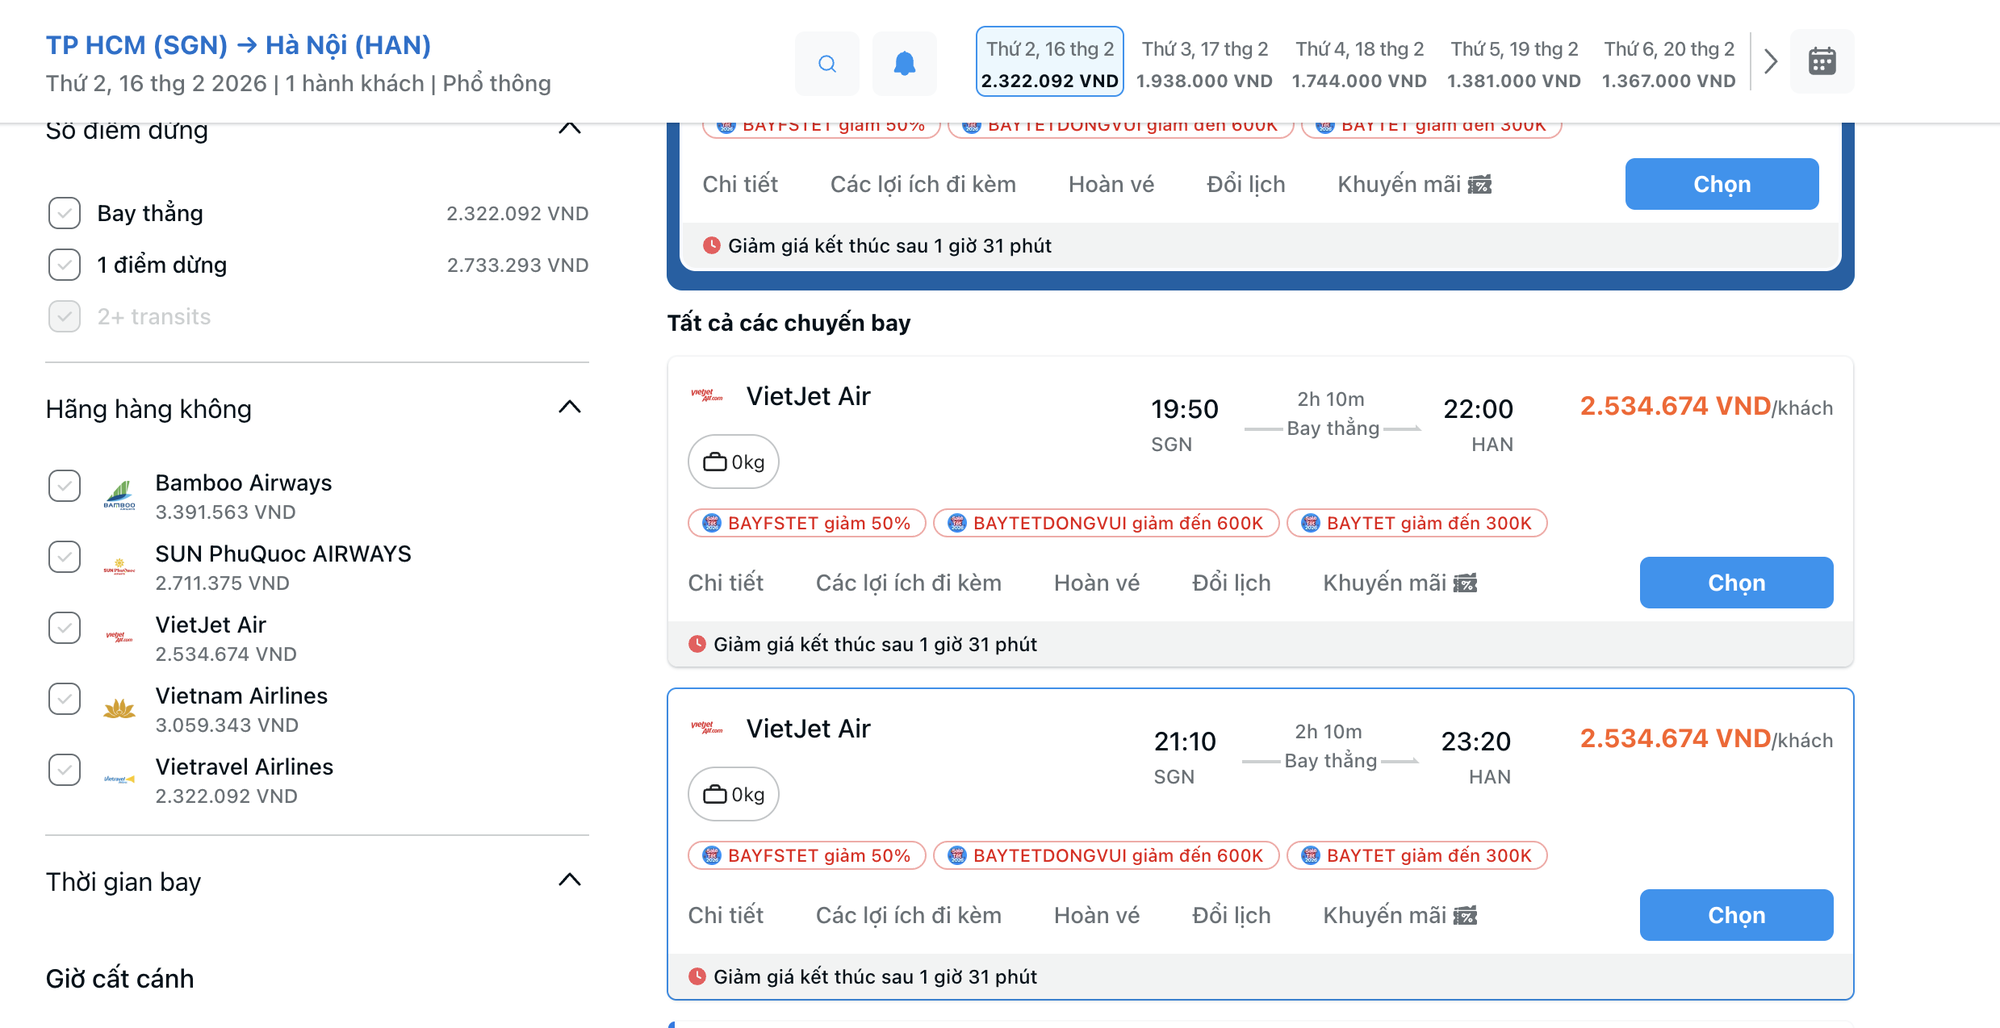Toggle the 1 điểm dừng checkbox
This screenshot has width=2000, height=1028.
[x=65, y=265]
